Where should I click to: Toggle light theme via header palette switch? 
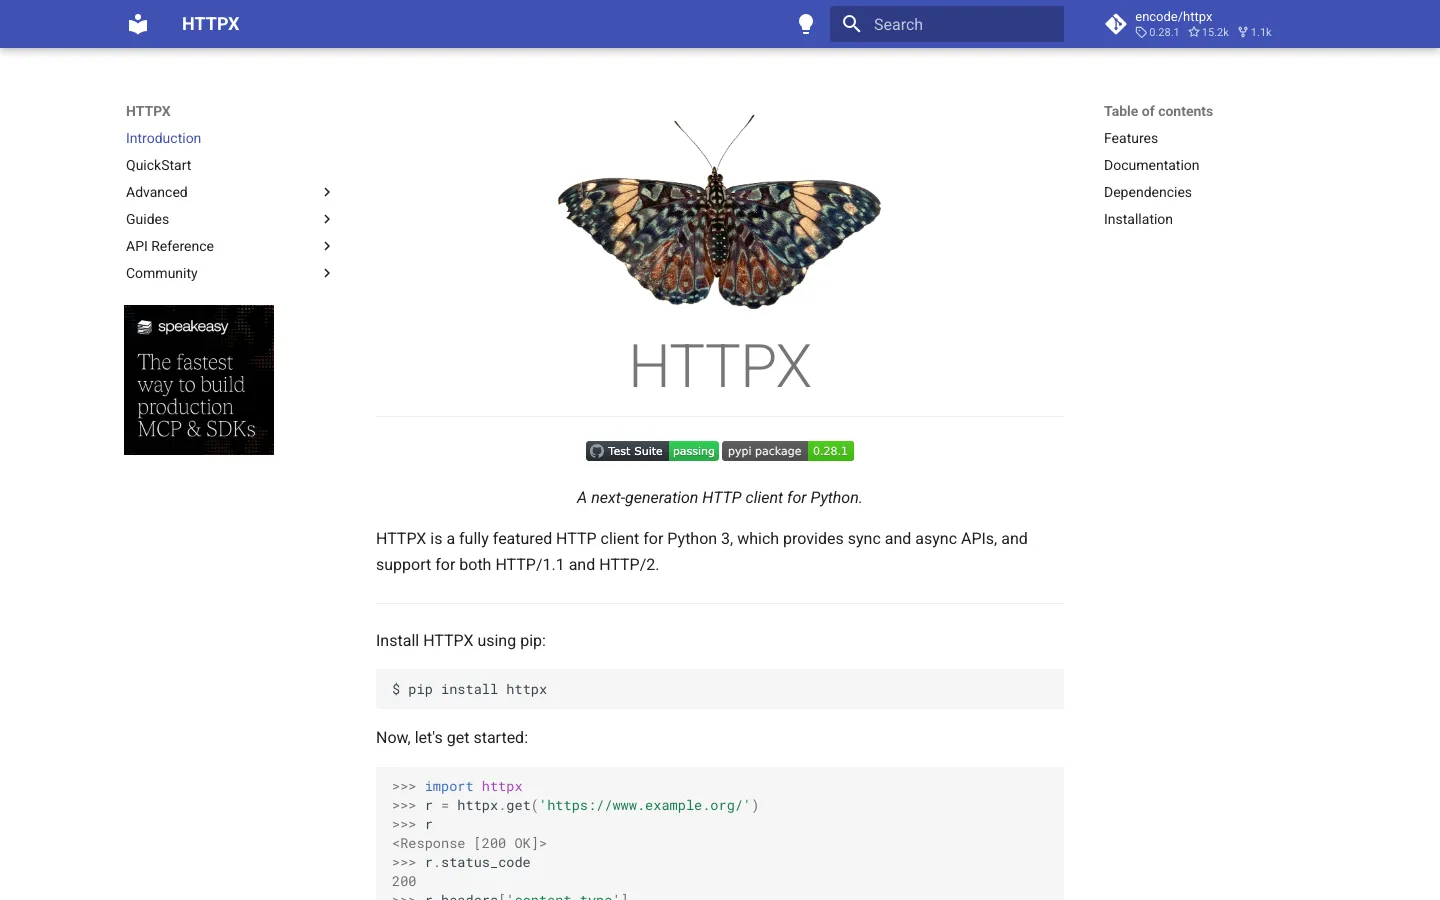(x=806, y=24)
